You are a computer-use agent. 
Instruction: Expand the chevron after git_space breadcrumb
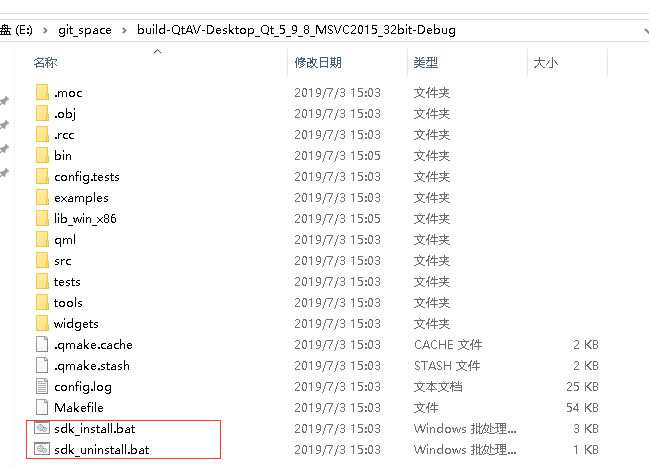coord(124,31)
